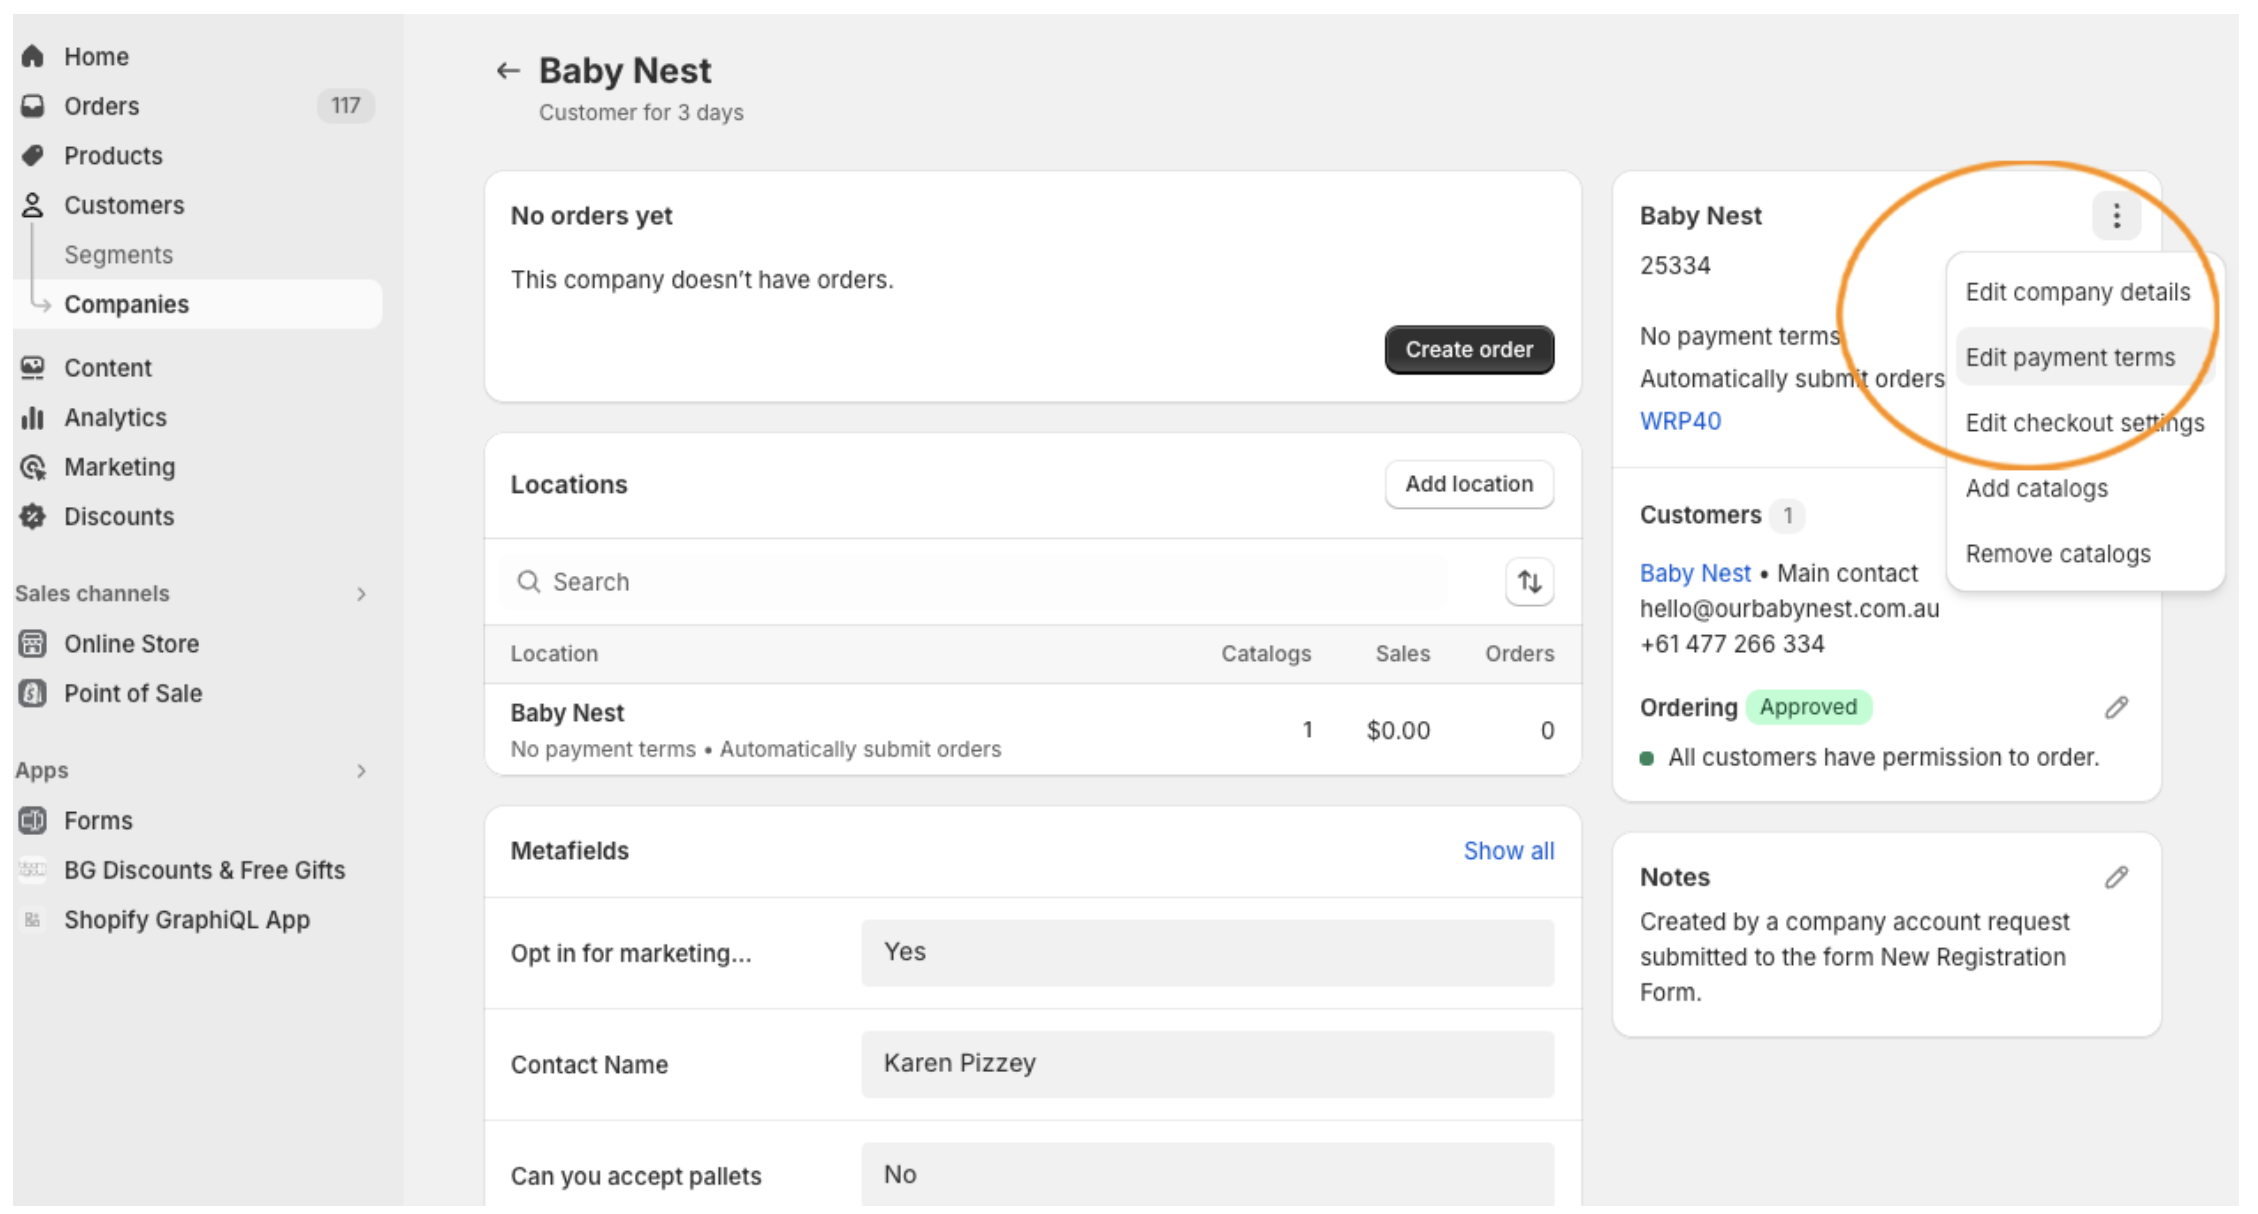
Task: Click the Orders column header in table
Action: (1519, 654)
